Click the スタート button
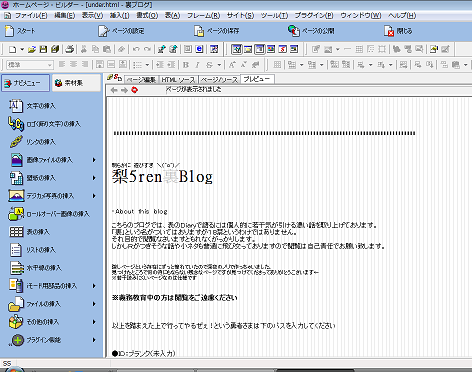The image size is (472, 372). (x=20, y=31)
